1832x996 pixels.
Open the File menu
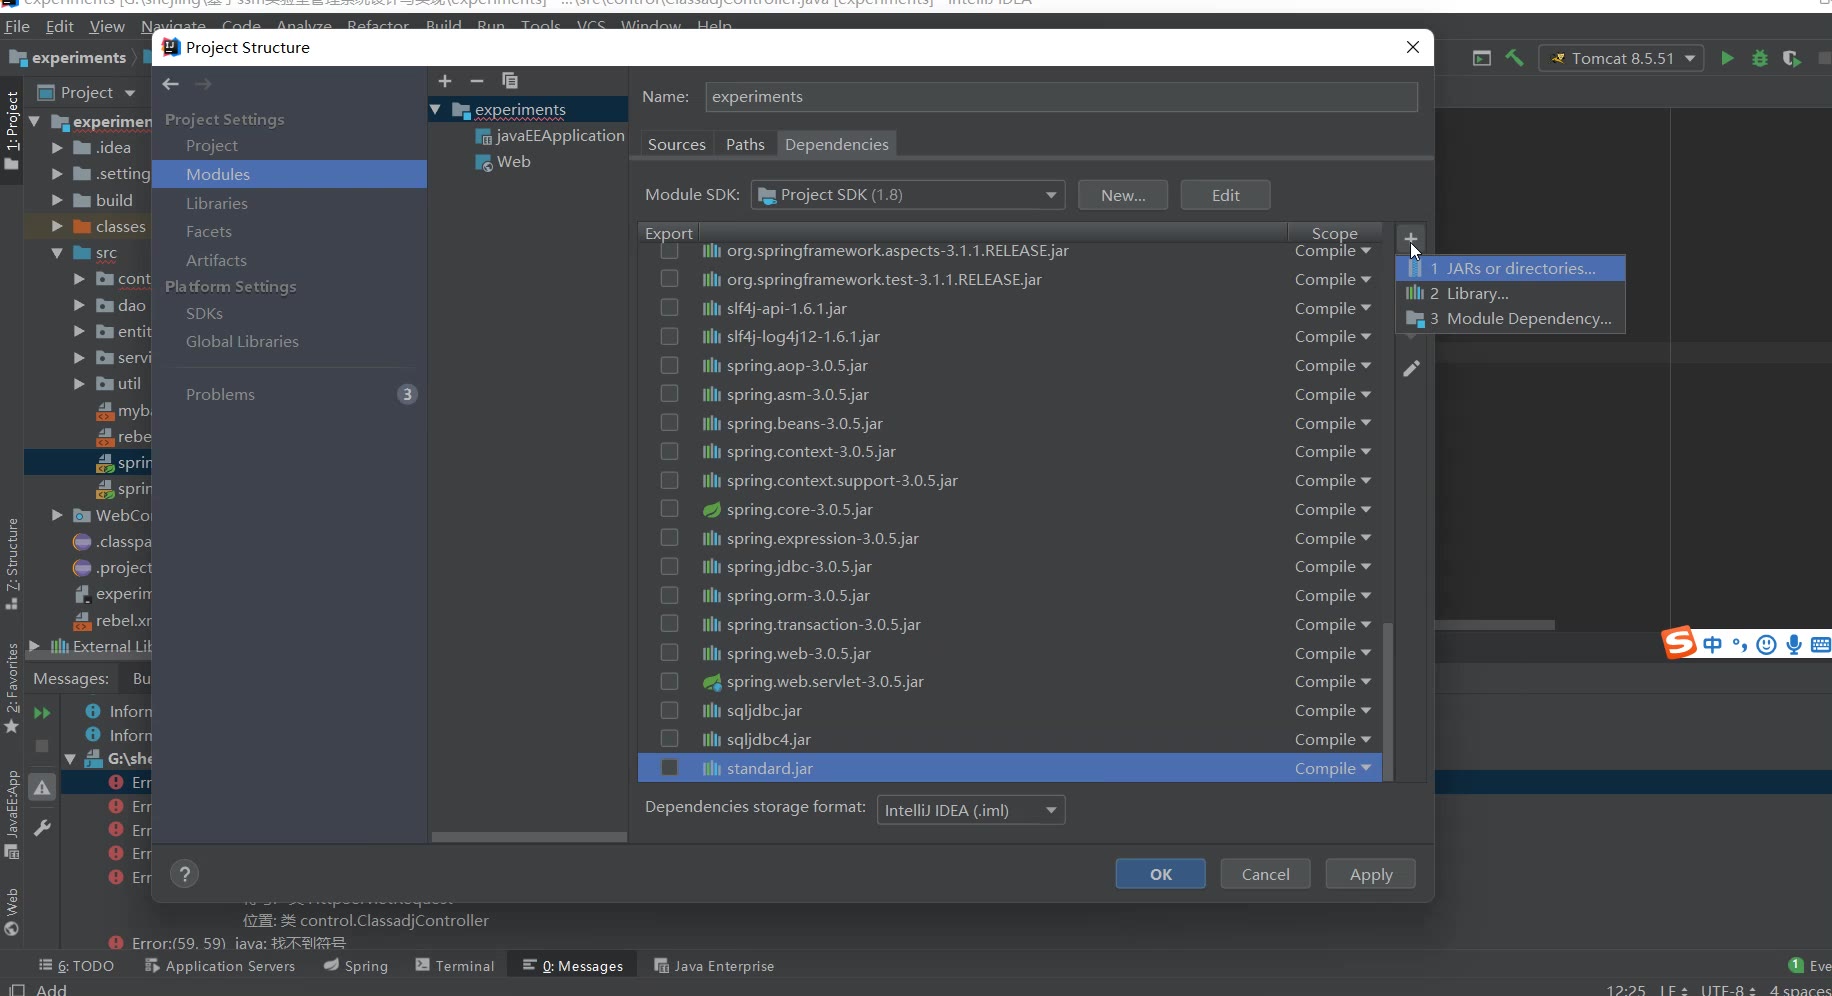coord(17,26)
